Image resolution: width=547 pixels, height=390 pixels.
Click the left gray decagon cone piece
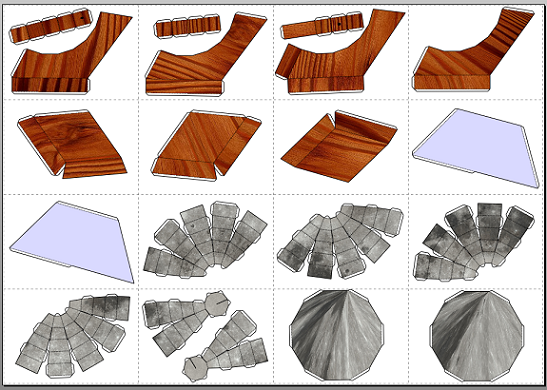point(337,335)
